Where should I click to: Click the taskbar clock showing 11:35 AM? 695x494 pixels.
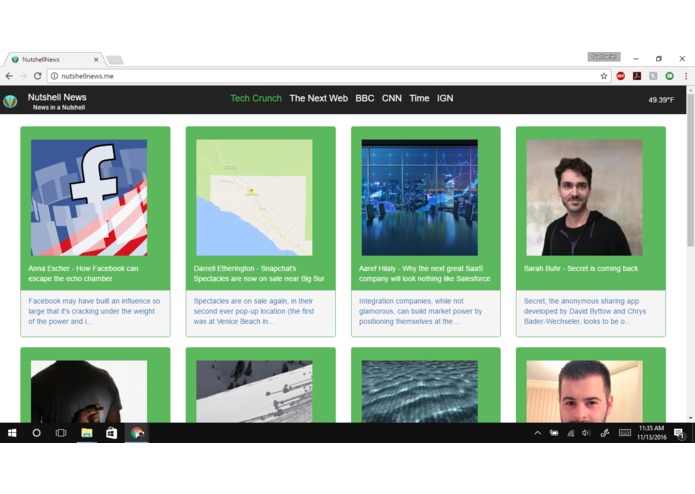pos(652,433)
